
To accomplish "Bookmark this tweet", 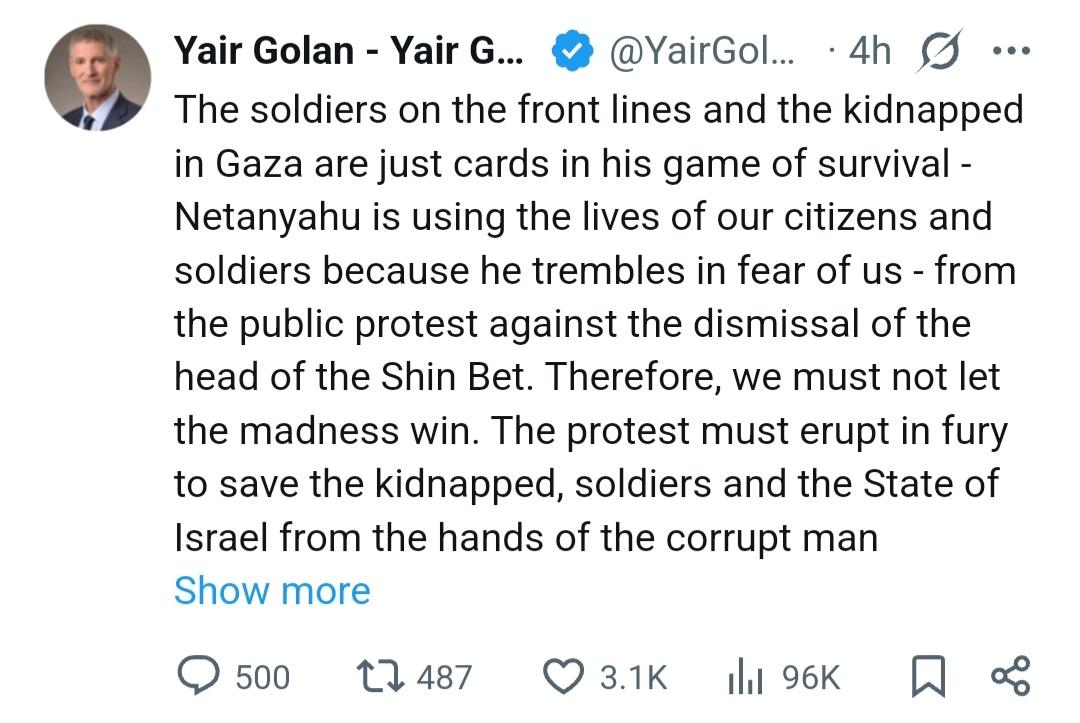I will tap(928, 677).
